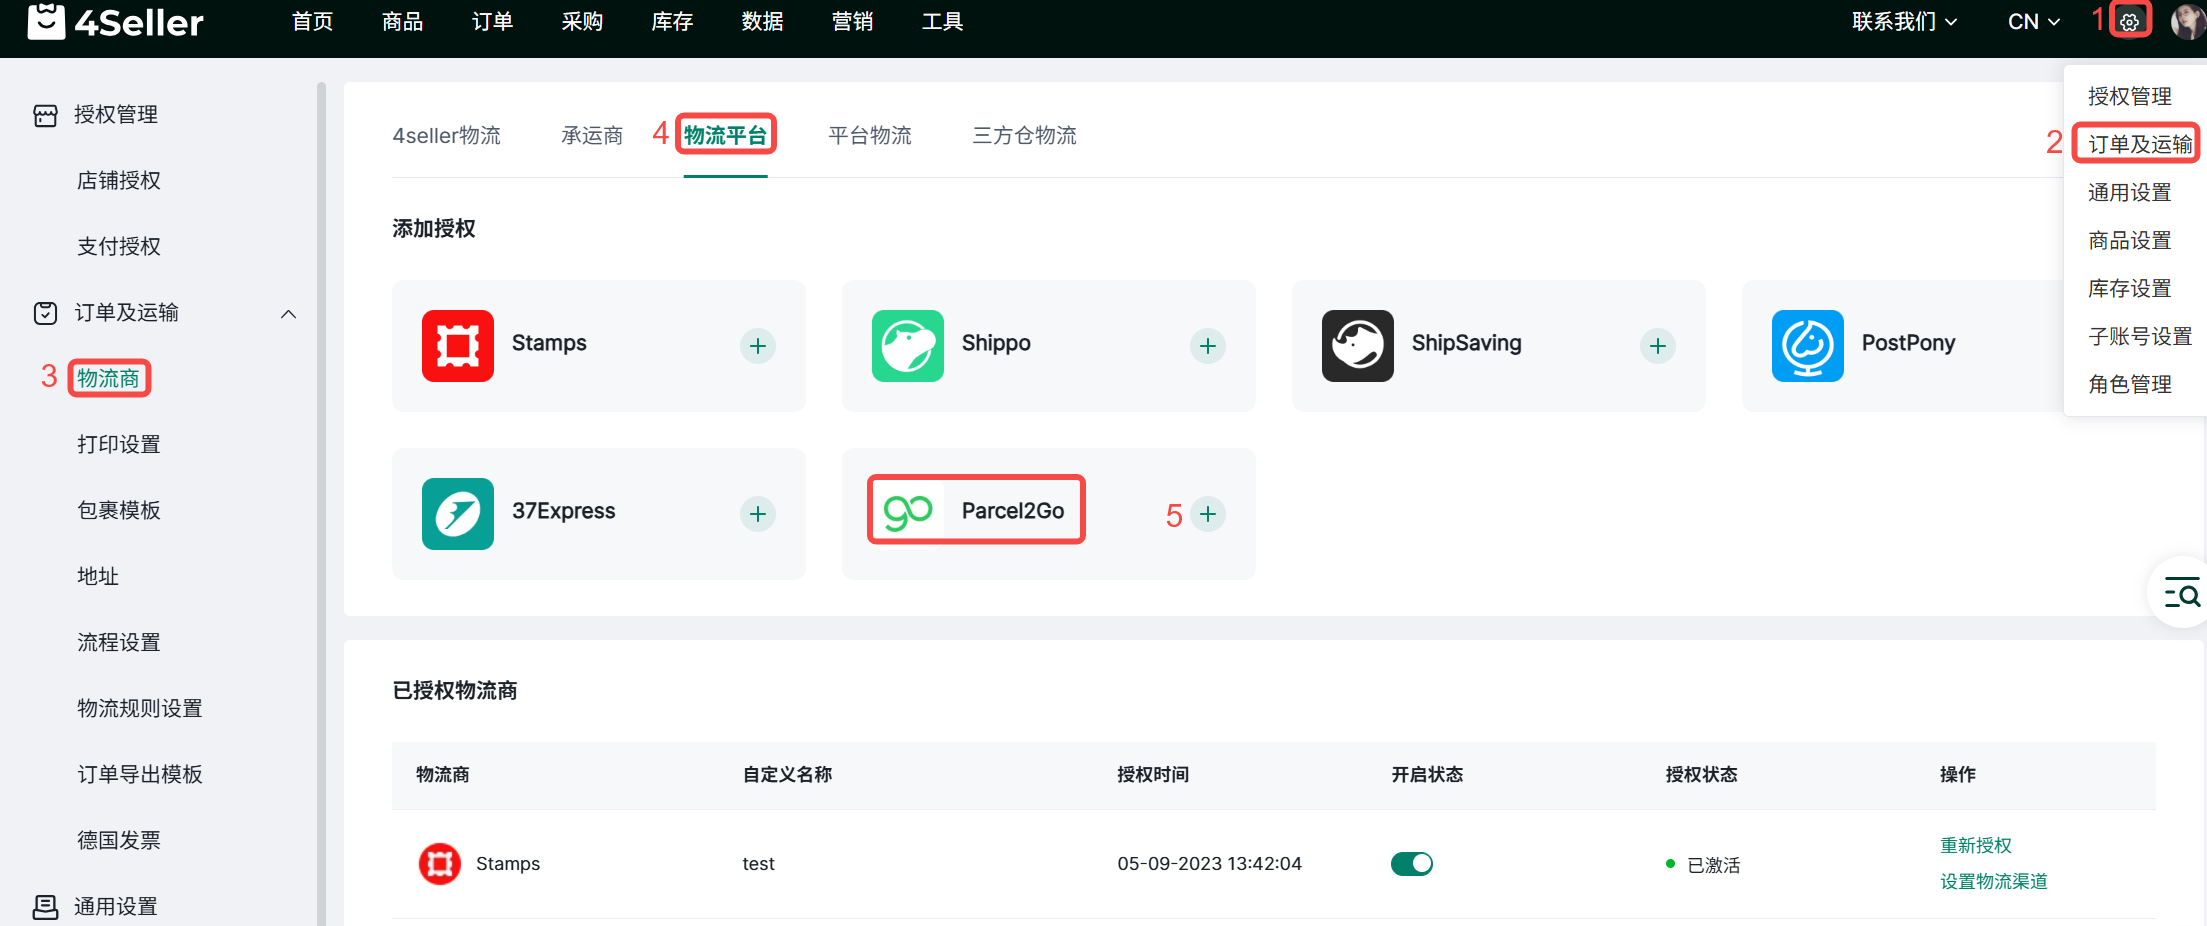The height and width of the screenshot is (926, 2207).
Task: Click the 重新授权 link for Stamps
Action: tap(1975, 846)
